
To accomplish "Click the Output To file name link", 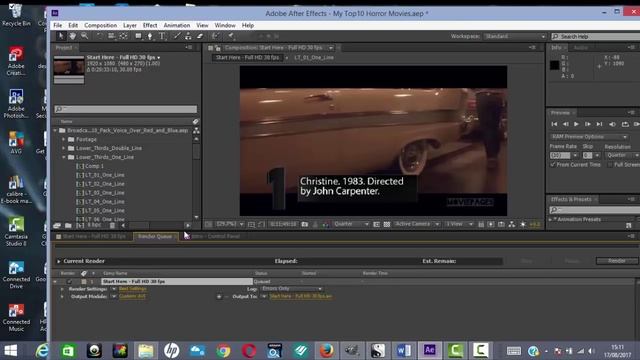I will click(x=301, y=296).
